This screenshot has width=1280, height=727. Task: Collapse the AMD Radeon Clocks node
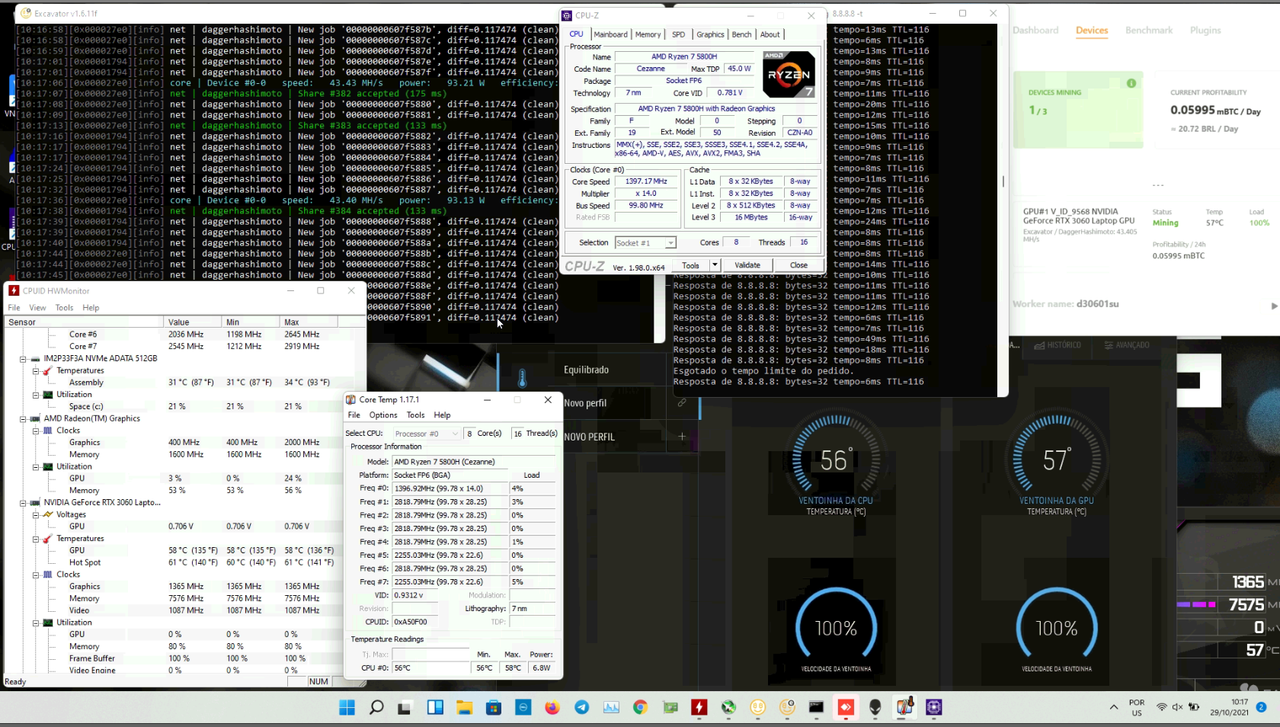coord(35,430)
